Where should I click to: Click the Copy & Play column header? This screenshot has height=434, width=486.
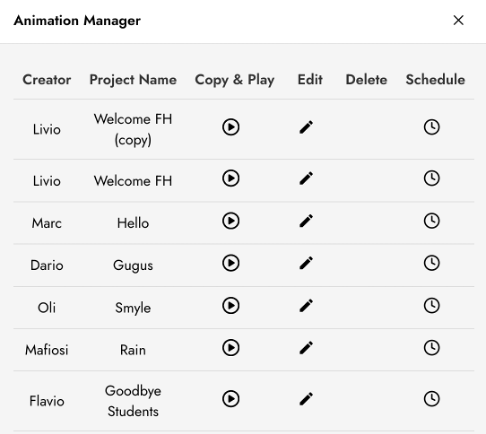(x=235, y=80)
